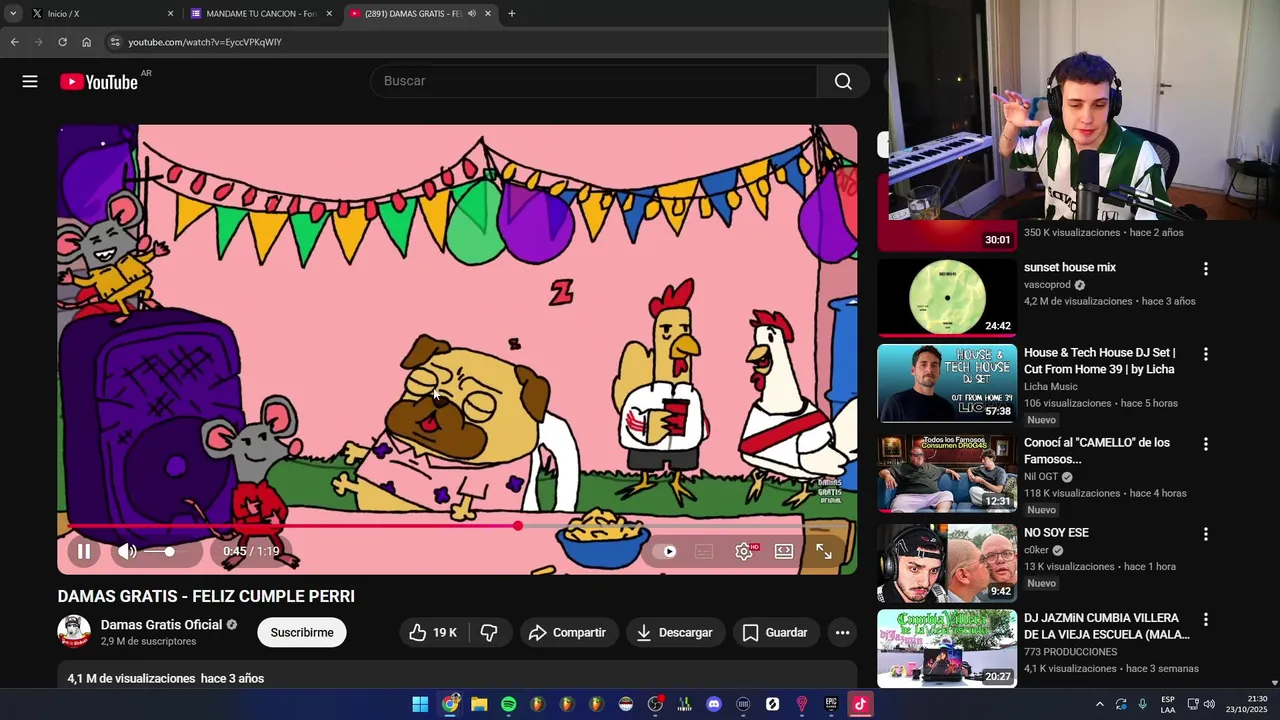Click the magnifier search button

[x=843, y=81]
